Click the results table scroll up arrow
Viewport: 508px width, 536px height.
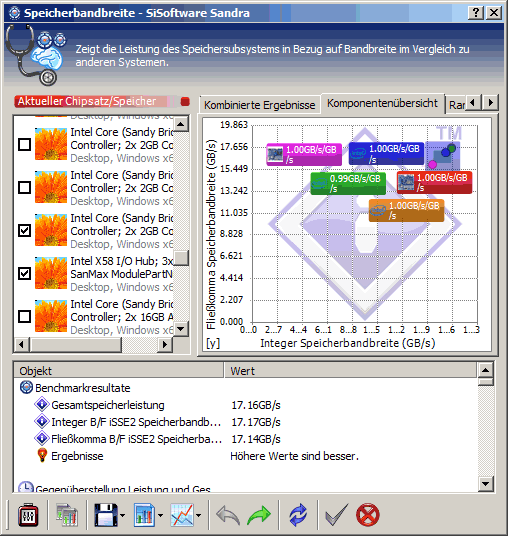click(x=486, y=370)
